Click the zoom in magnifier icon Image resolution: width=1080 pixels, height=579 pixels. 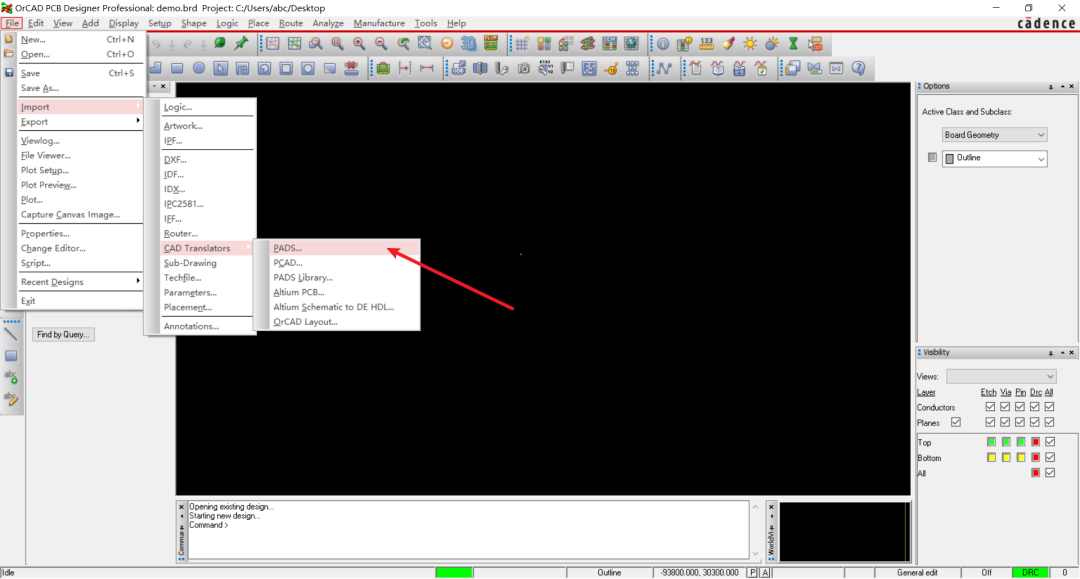359,43
